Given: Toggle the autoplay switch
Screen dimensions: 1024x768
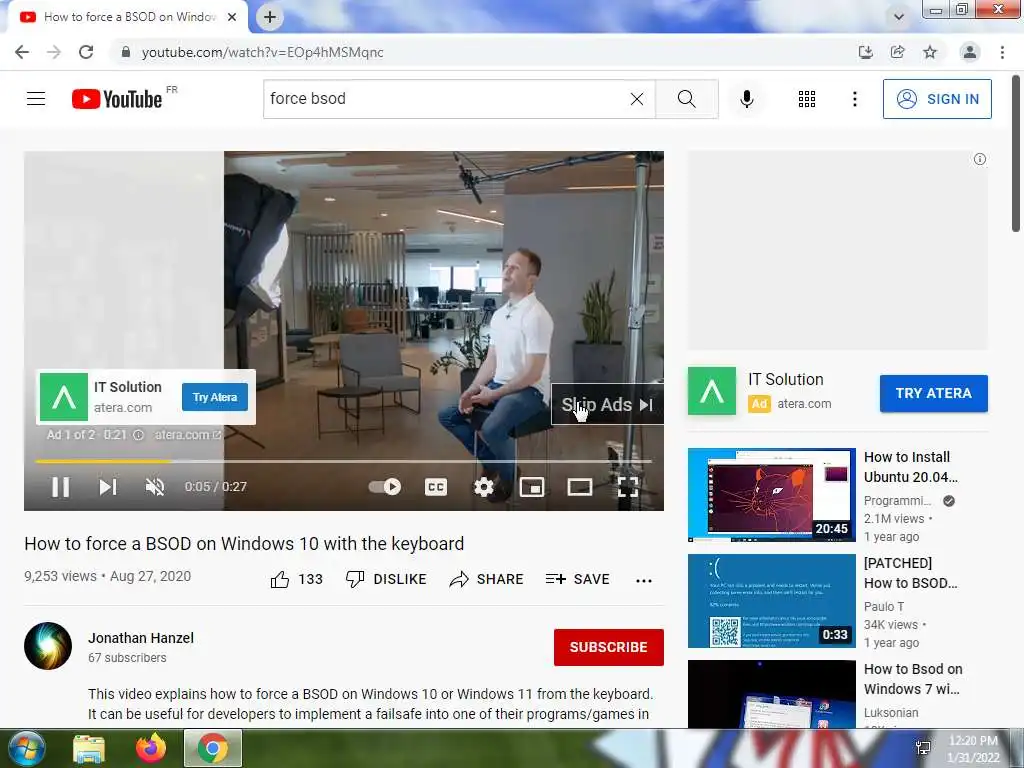Looking at the screenshot, I should click(385, 487).
